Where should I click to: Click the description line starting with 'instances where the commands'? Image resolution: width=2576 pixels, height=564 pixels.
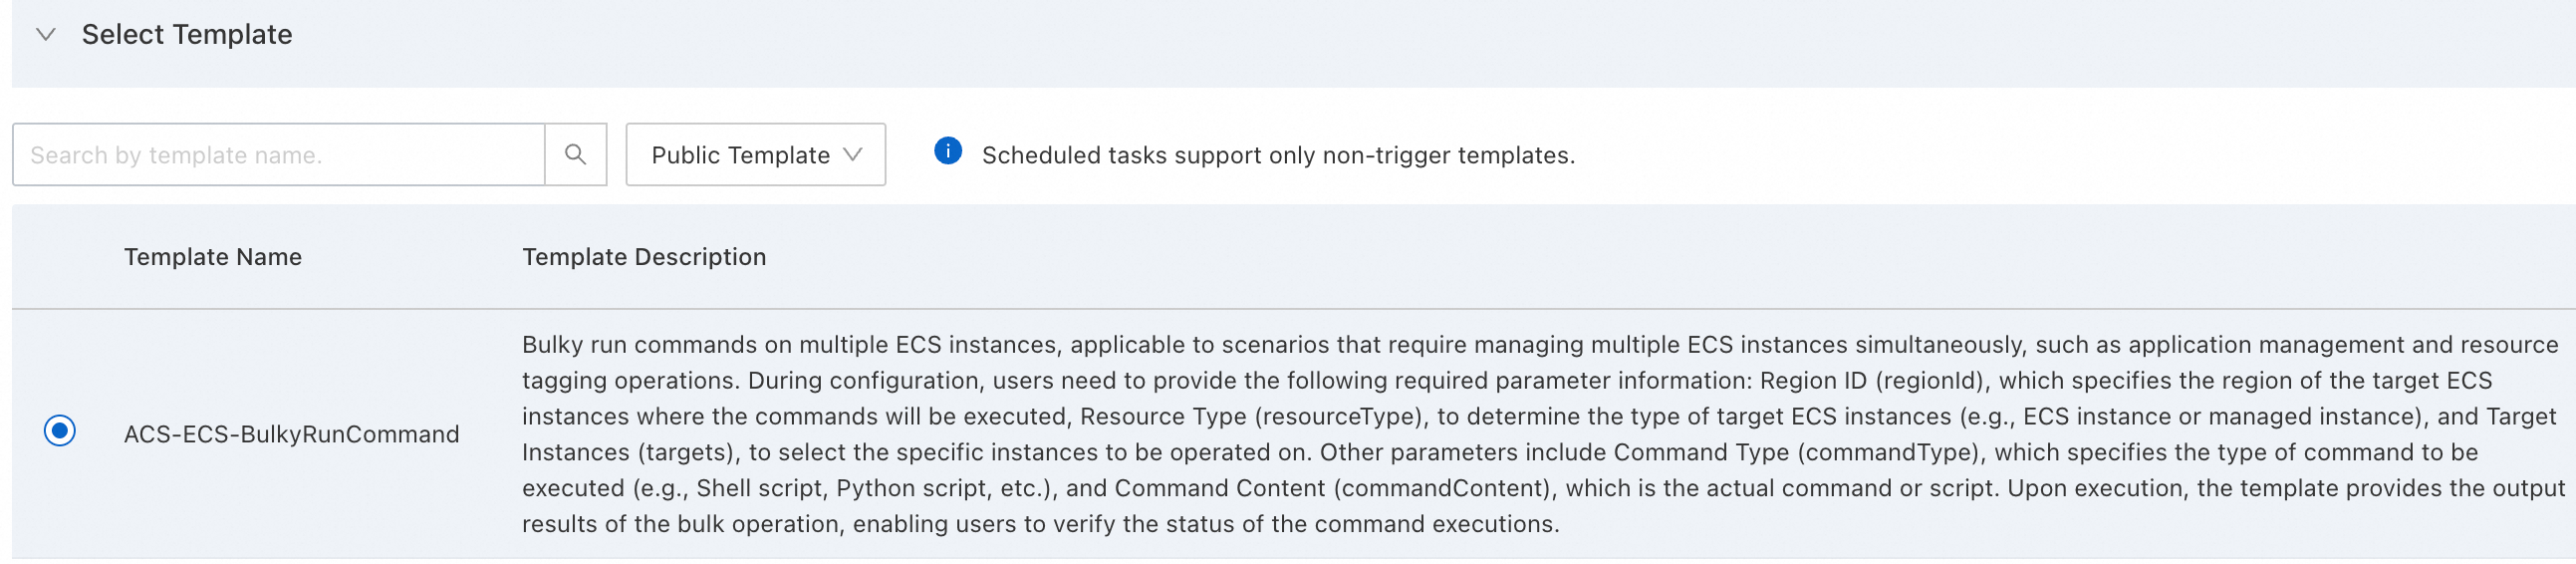click(1538, 416)
